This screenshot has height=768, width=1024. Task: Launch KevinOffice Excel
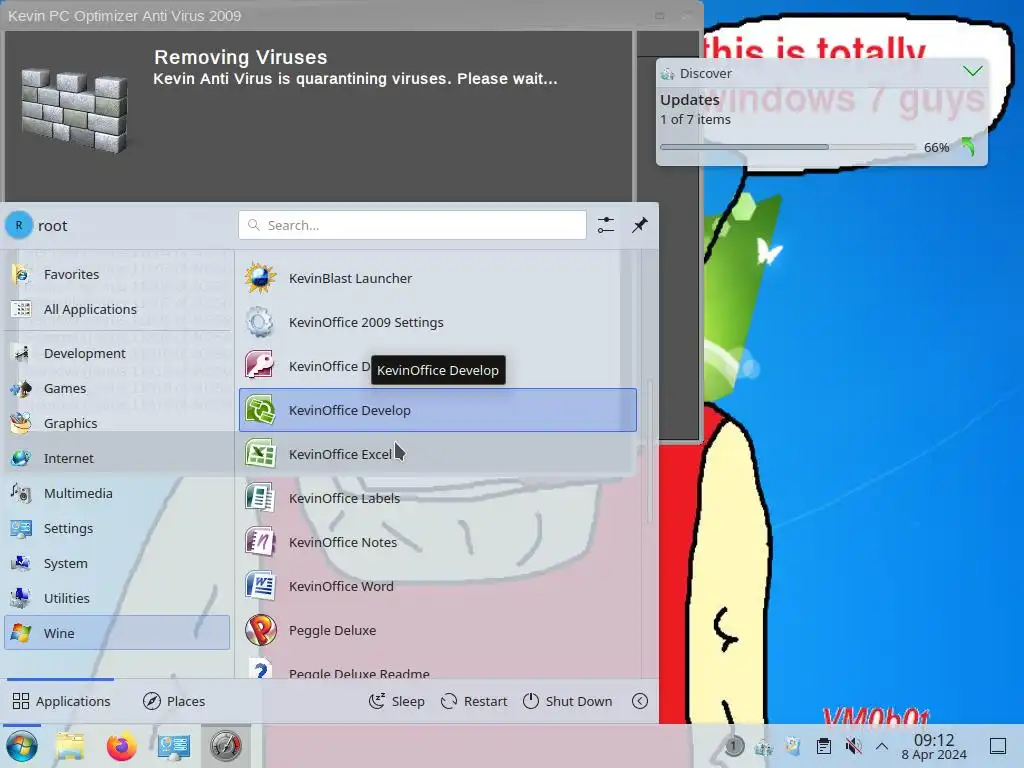(438, 454)
